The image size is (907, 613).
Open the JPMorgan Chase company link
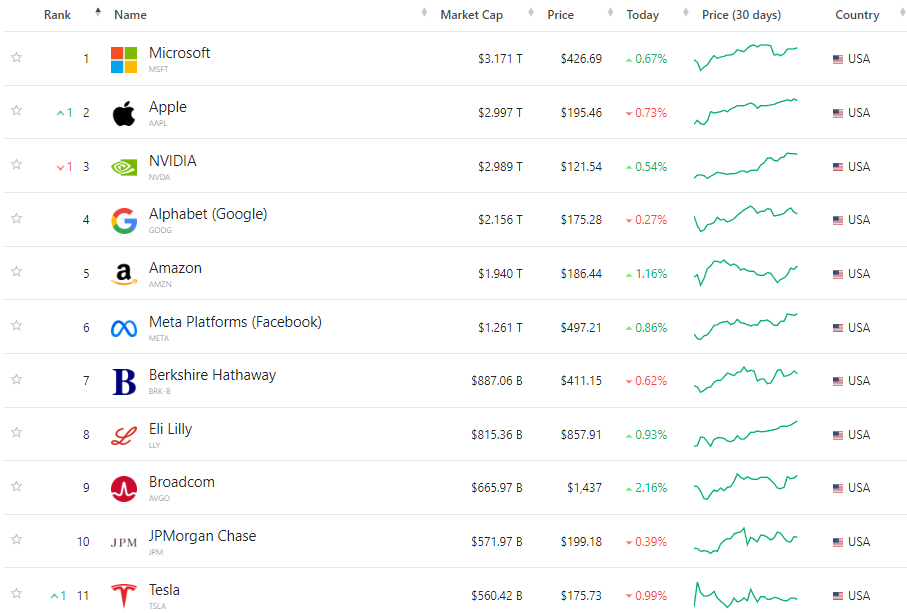click(202, 536)
